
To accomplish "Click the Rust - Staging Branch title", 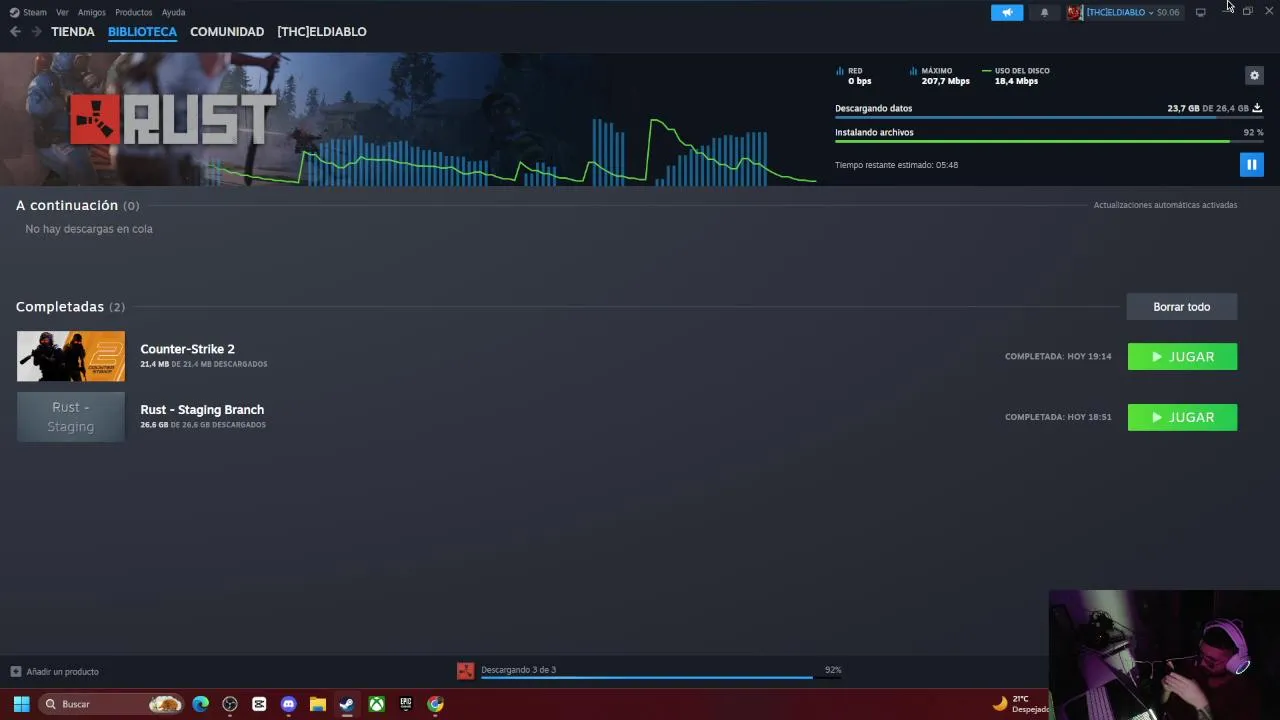I will pos(202,410).
